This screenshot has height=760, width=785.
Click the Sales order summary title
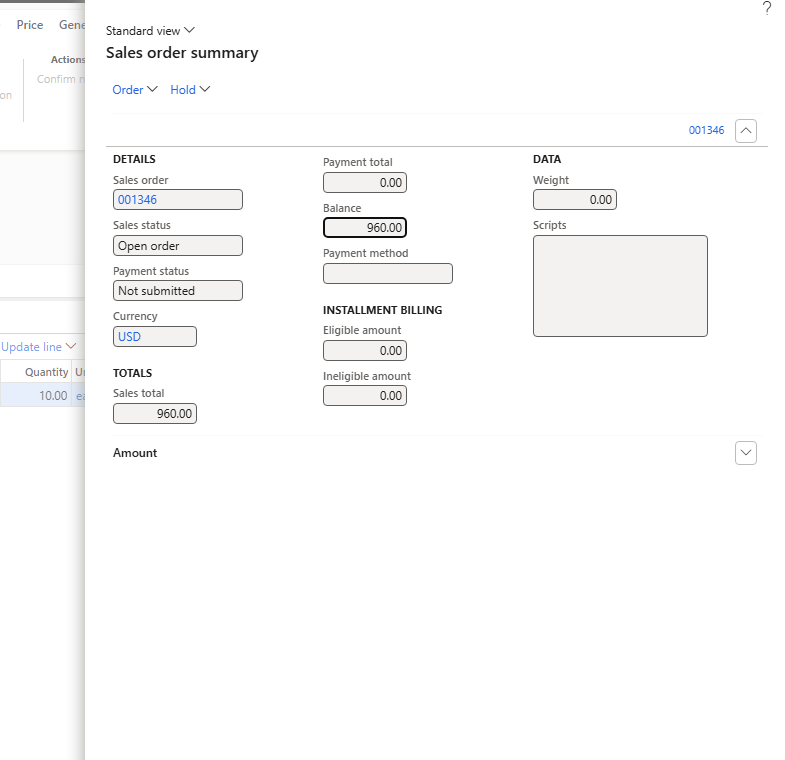tap(182, 53)
